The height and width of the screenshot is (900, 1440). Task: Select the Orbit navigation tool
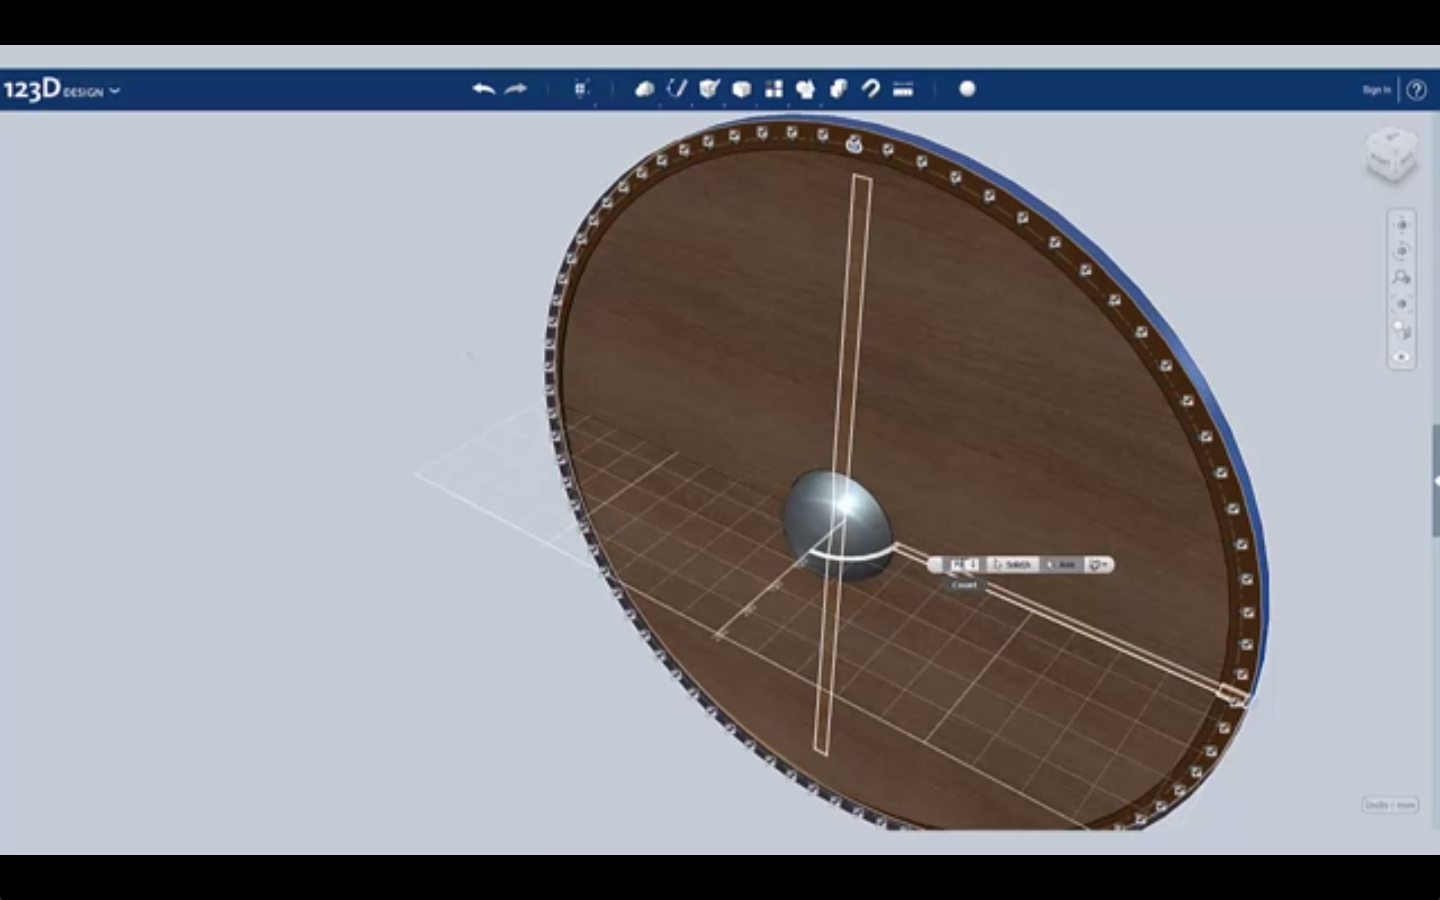1401,251
